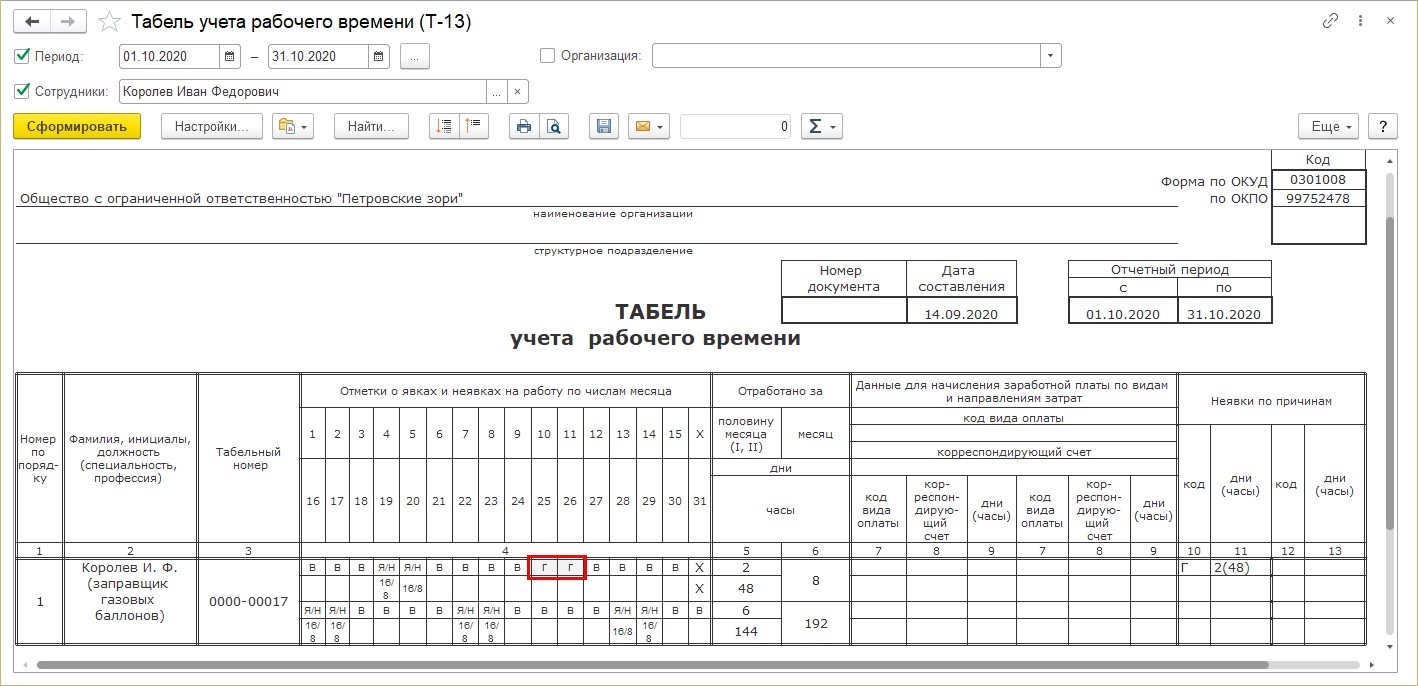Open the sigma totals dropdown
1418x686 pixels.
coord(822,126)
